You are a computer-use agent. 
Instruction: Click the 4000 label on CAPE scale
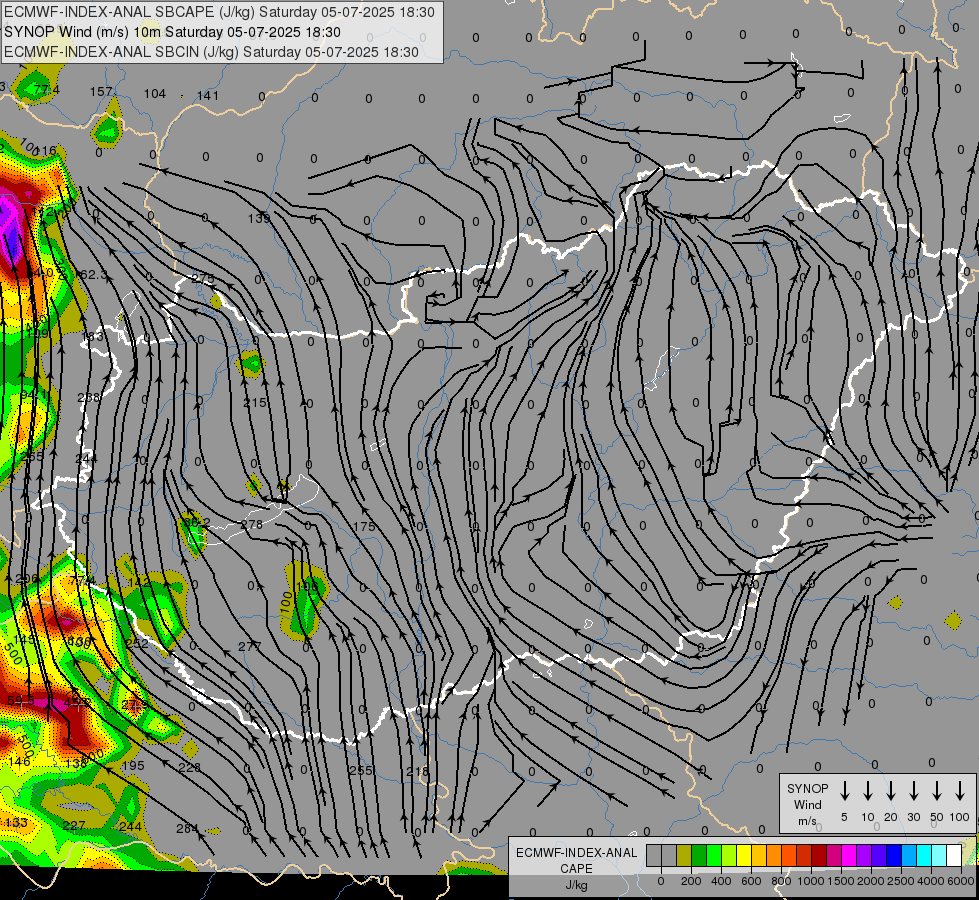930,881
